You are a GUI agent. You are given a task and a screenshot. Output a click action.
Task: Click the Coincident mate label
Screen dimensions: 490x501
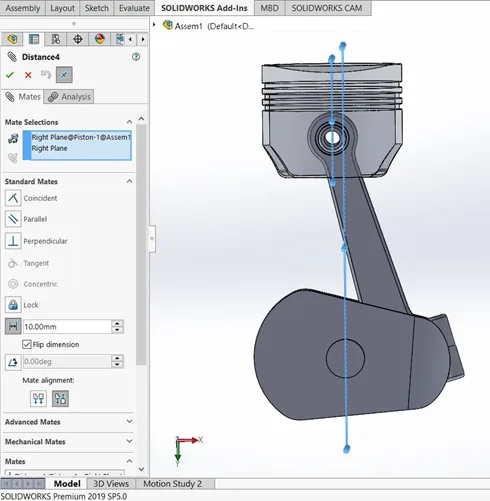tap(40, 198)
